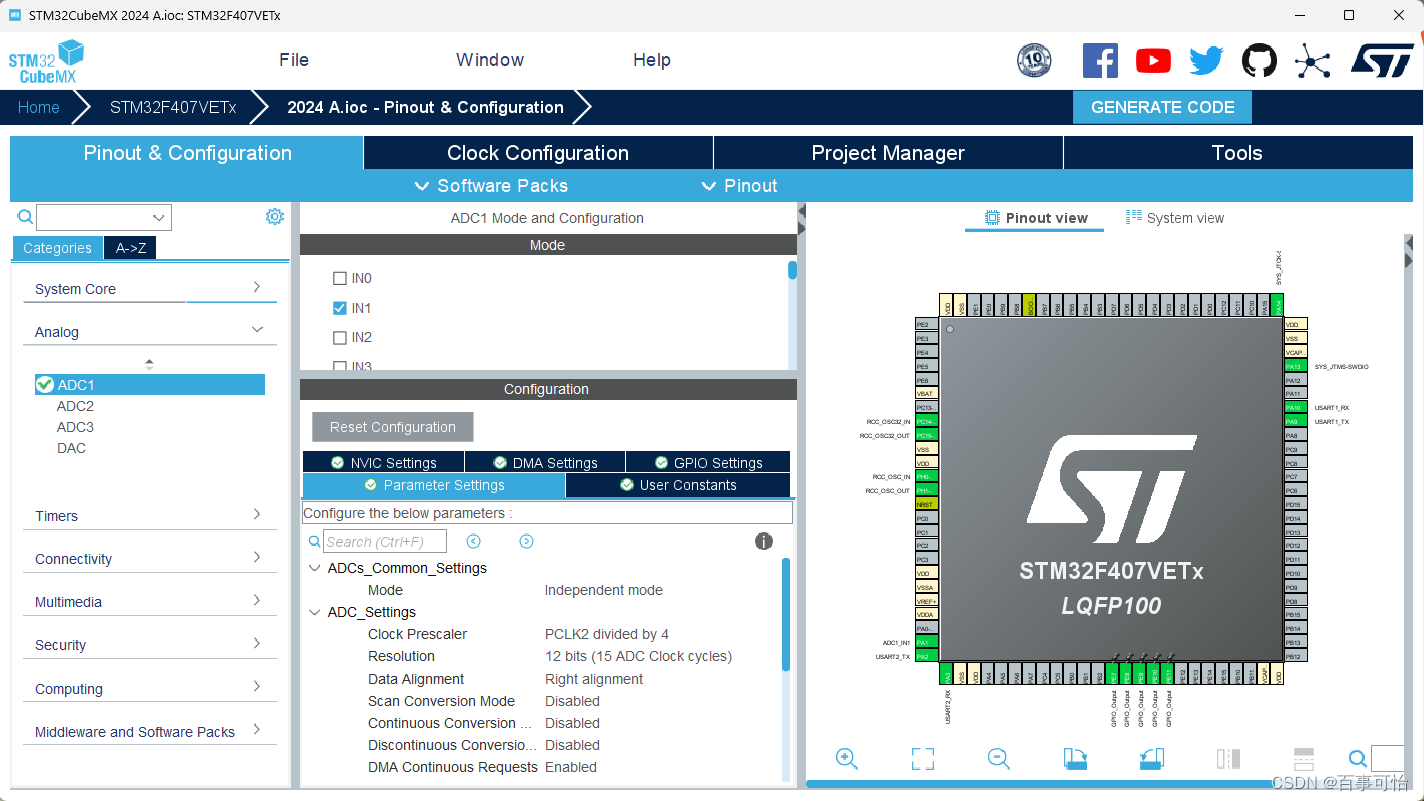Open the YouTube channel icon
Screen dimensions: 1424x801
pos(1153,60)
